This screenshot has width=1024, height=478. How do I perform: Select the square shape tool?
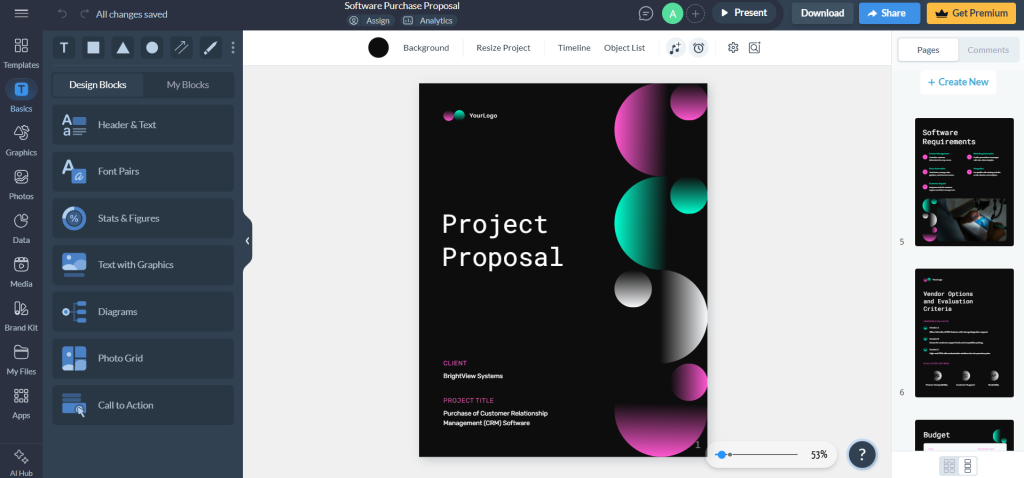(93, 48)
